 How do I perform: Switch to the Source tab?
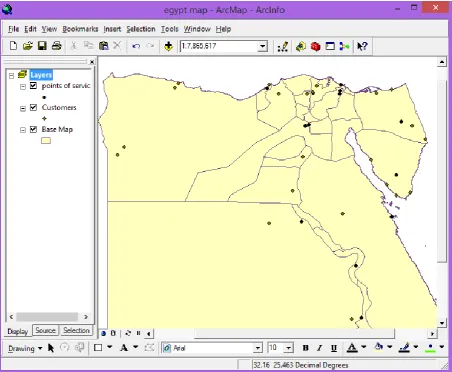pyautogui.click(x=46, y=330)
